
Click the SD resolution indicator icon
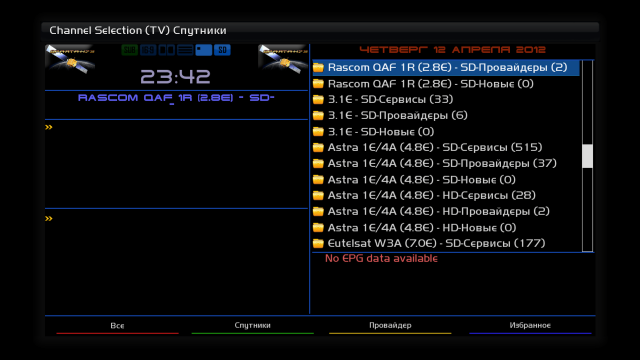coord(222,50)
